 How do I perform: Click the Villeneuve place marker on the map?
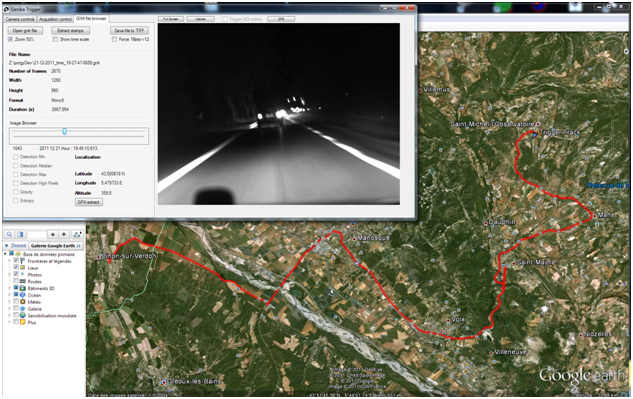click(491, 353)
